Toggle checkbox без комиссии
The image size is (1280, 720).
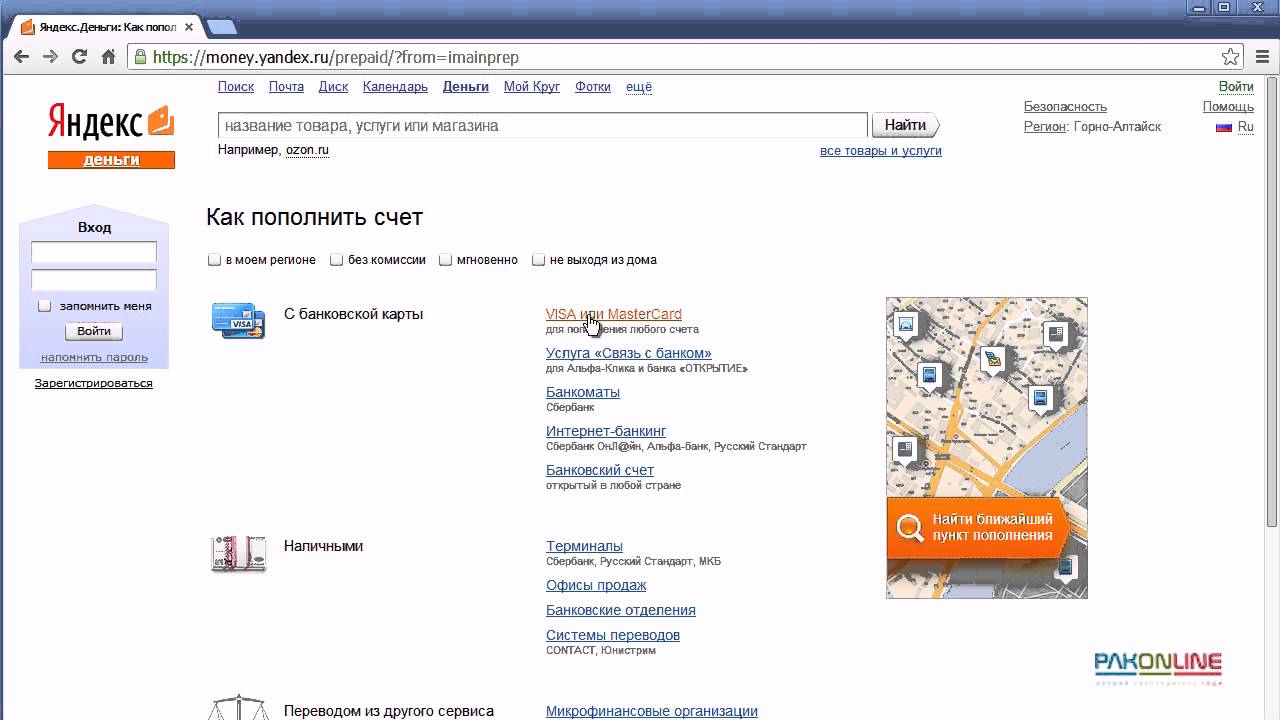pyautogui.click(x=337, y=260)
